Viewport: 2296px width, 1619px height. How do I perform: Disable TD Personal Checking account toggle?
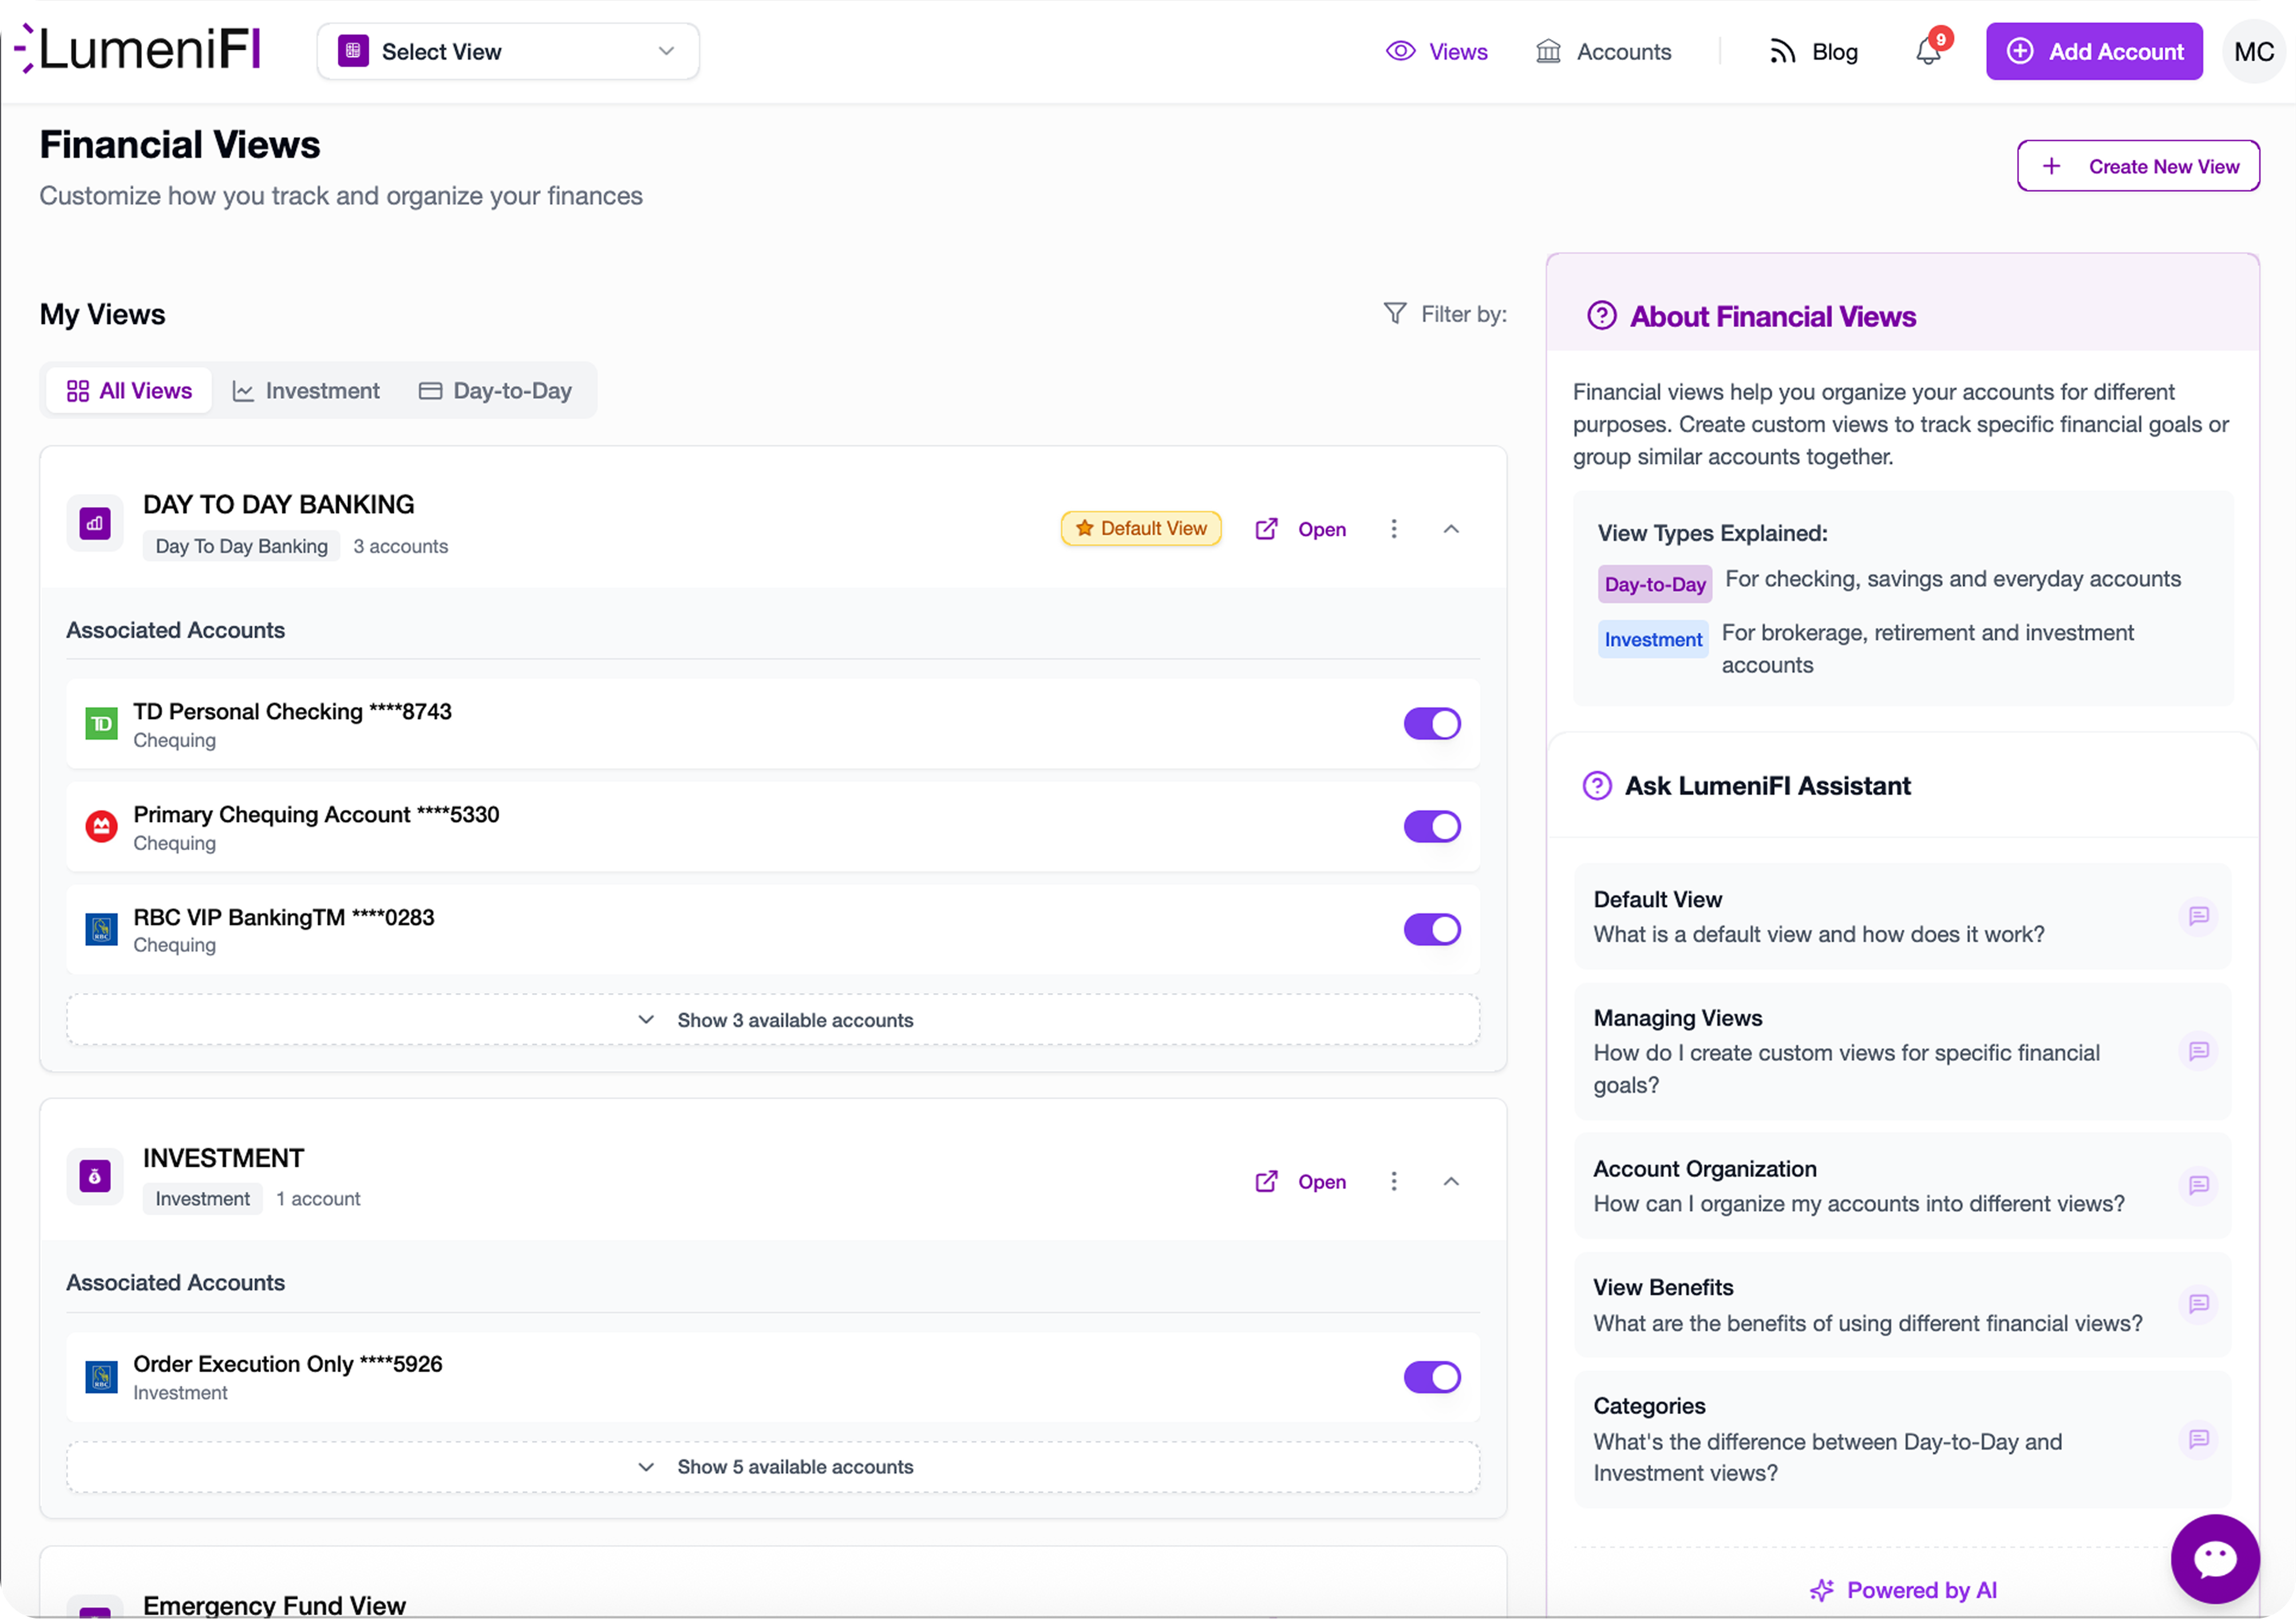pyautogui.click(x=1432, y=723)
